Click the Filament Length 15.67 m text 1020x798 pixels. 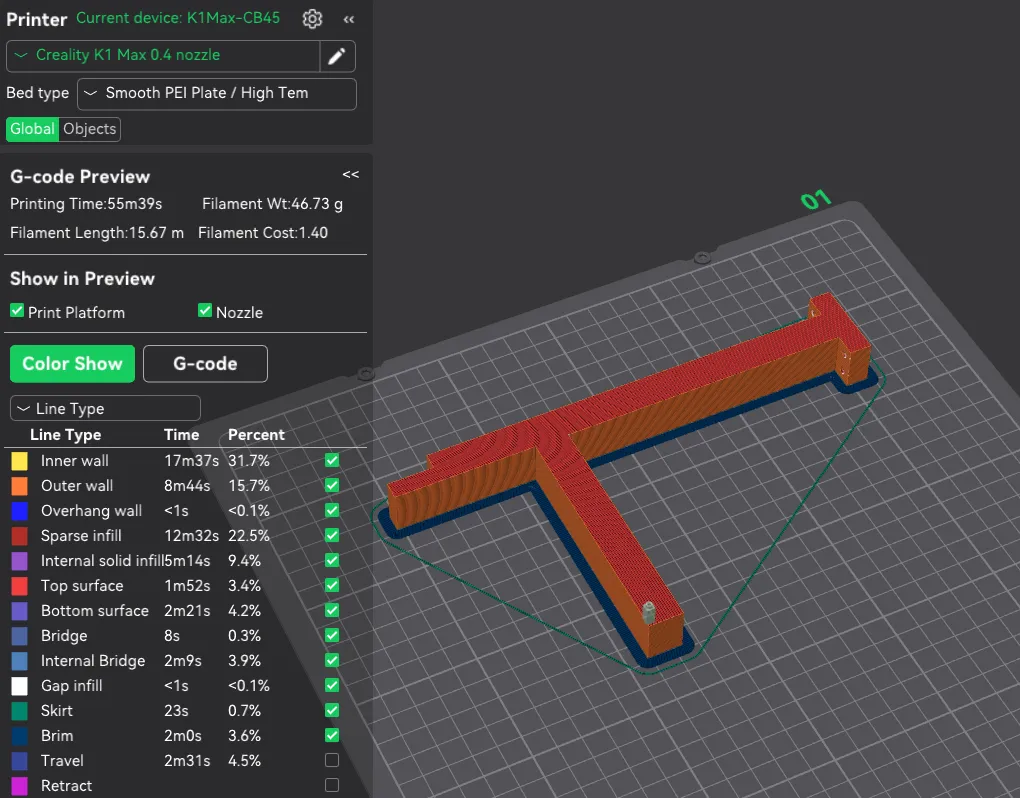[97, 233]
